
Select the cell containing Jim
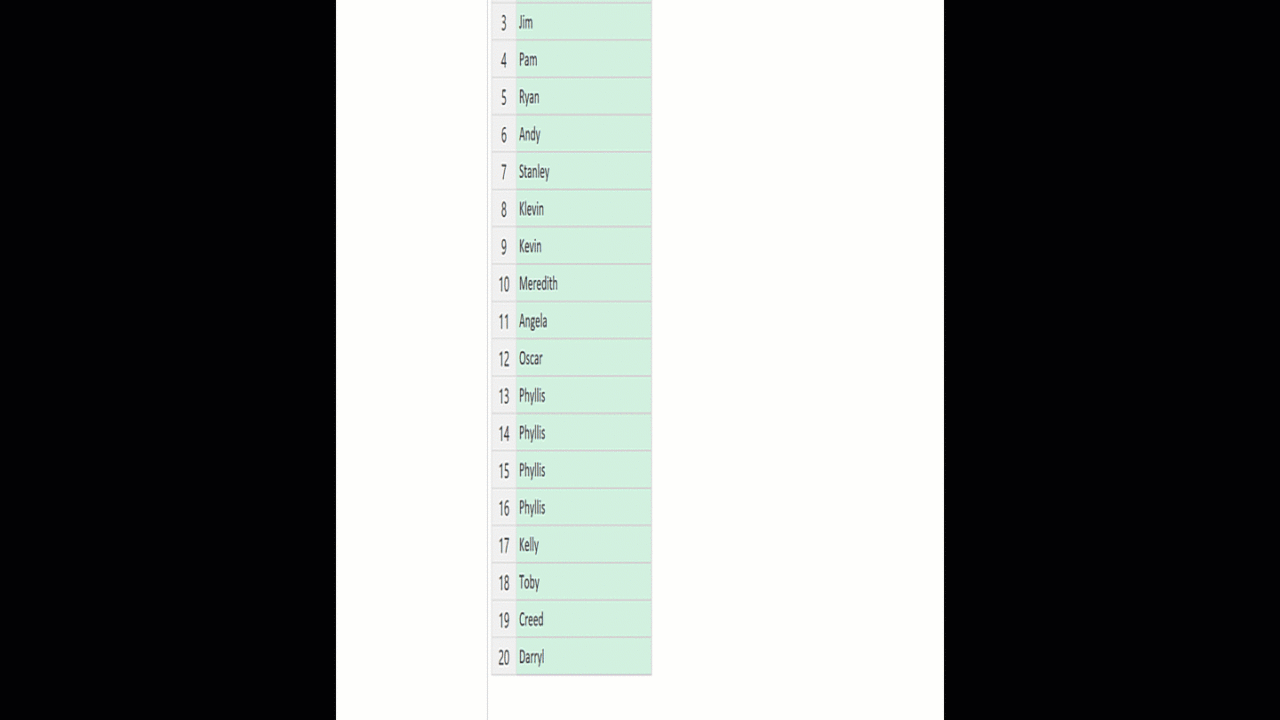pyautogui.click(x=582, y=22)
